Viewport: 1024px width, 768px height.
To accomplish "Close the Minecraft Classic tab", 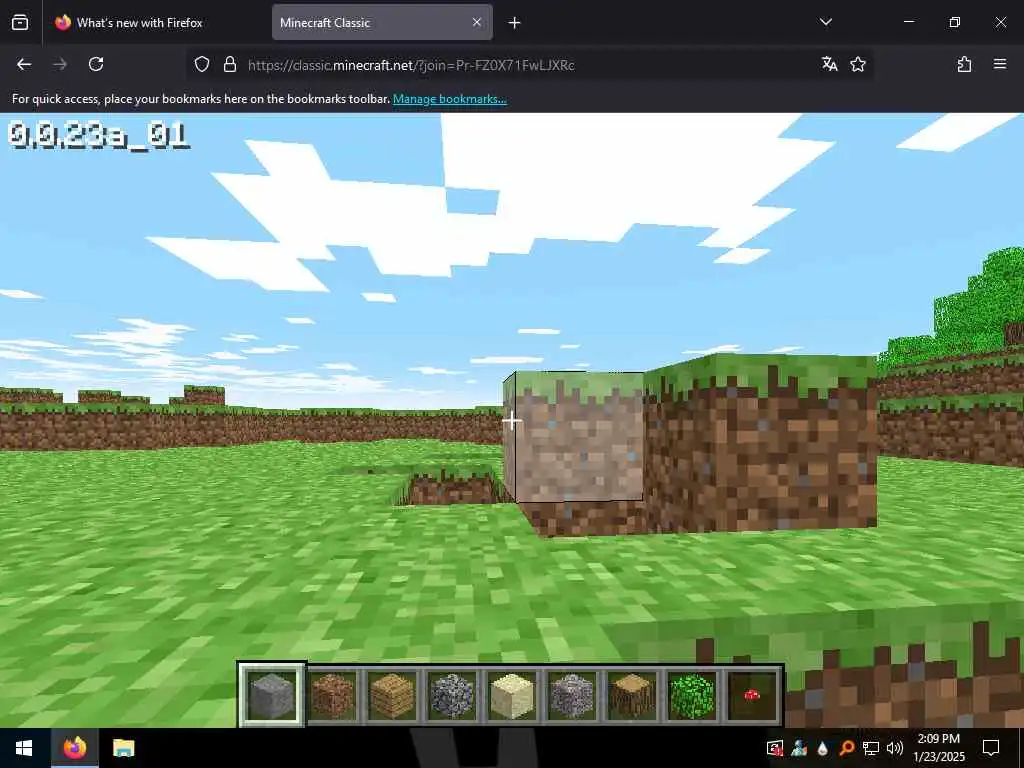I will point(477,22).
